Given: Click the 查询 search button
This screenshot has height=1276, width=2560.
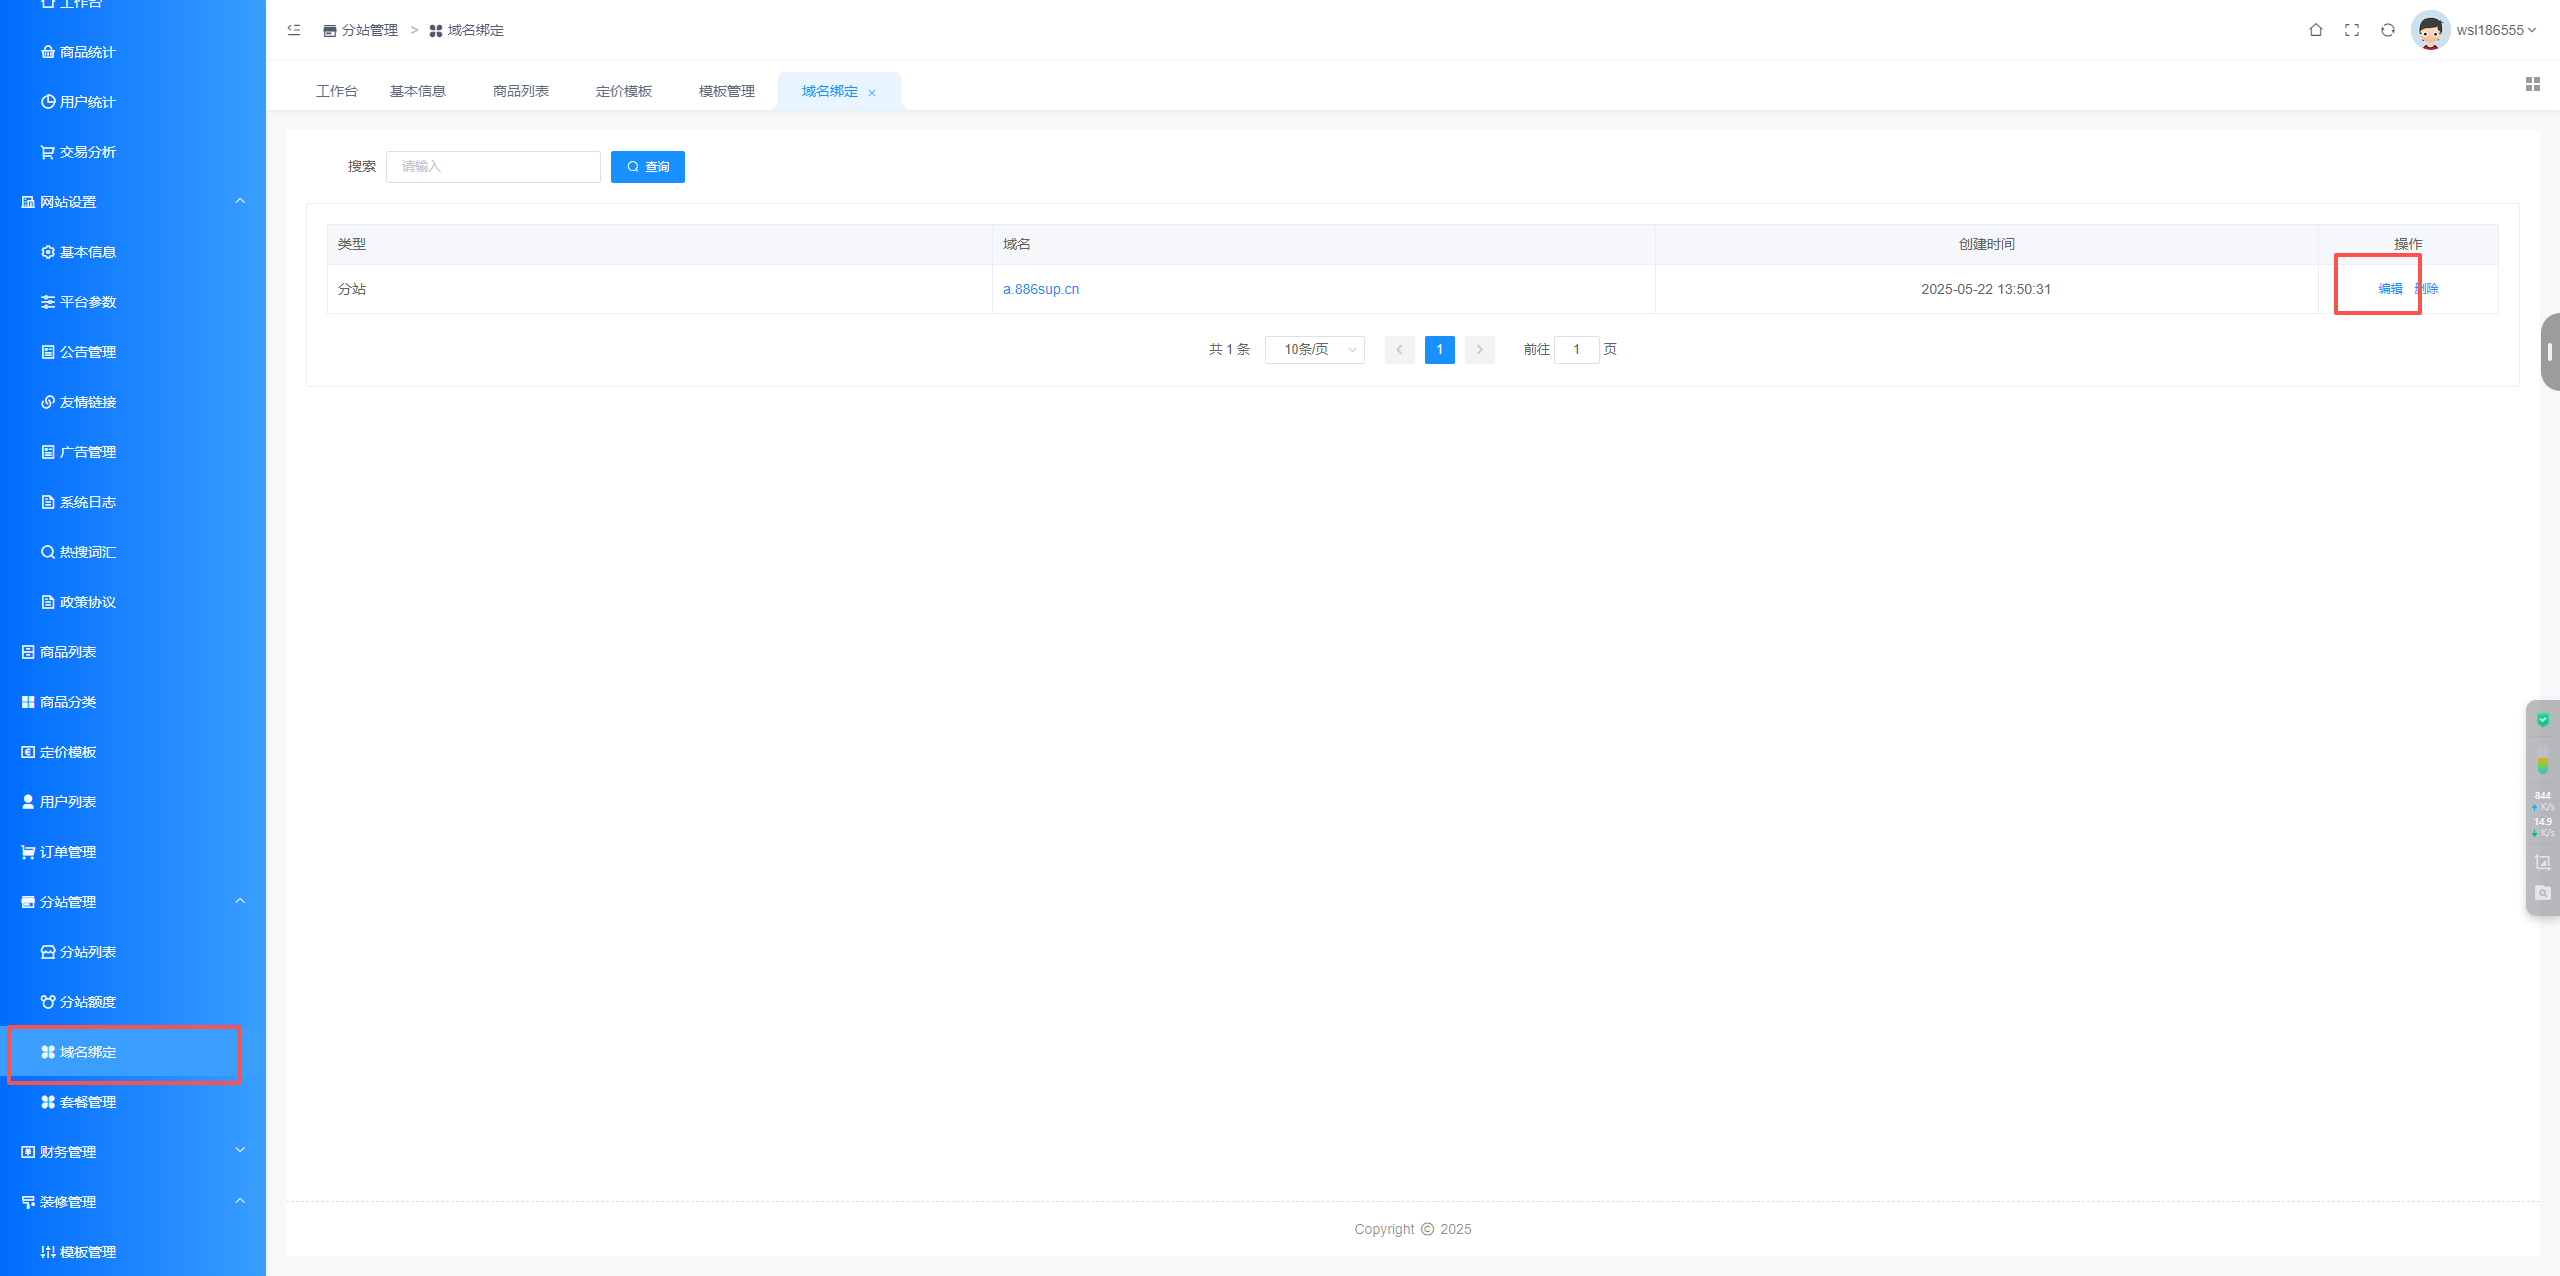Looking at the screenshot, I should click(x=647, y=167).
